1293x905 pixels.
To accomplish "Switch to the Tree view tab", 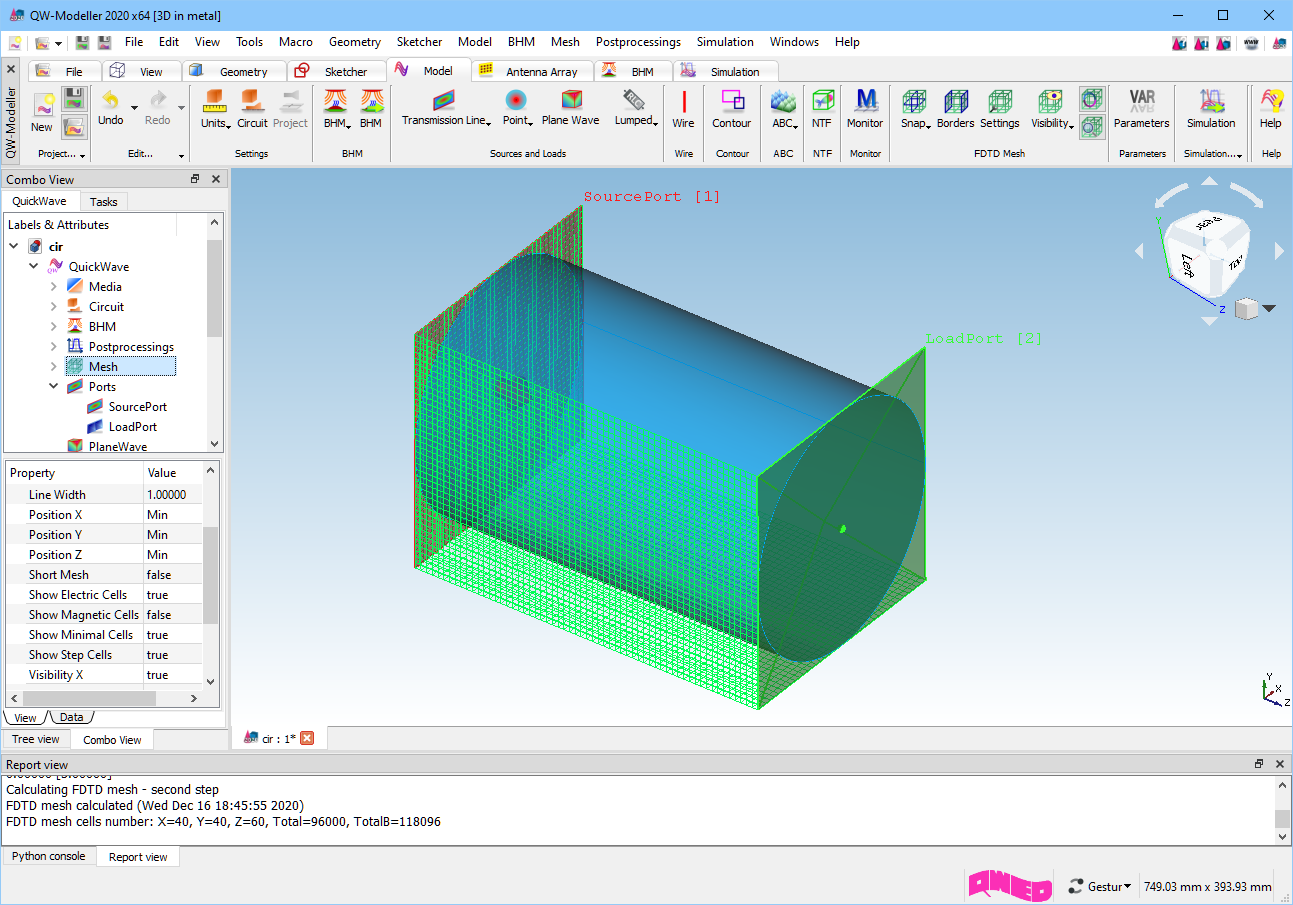I will (x=36, y=739).
